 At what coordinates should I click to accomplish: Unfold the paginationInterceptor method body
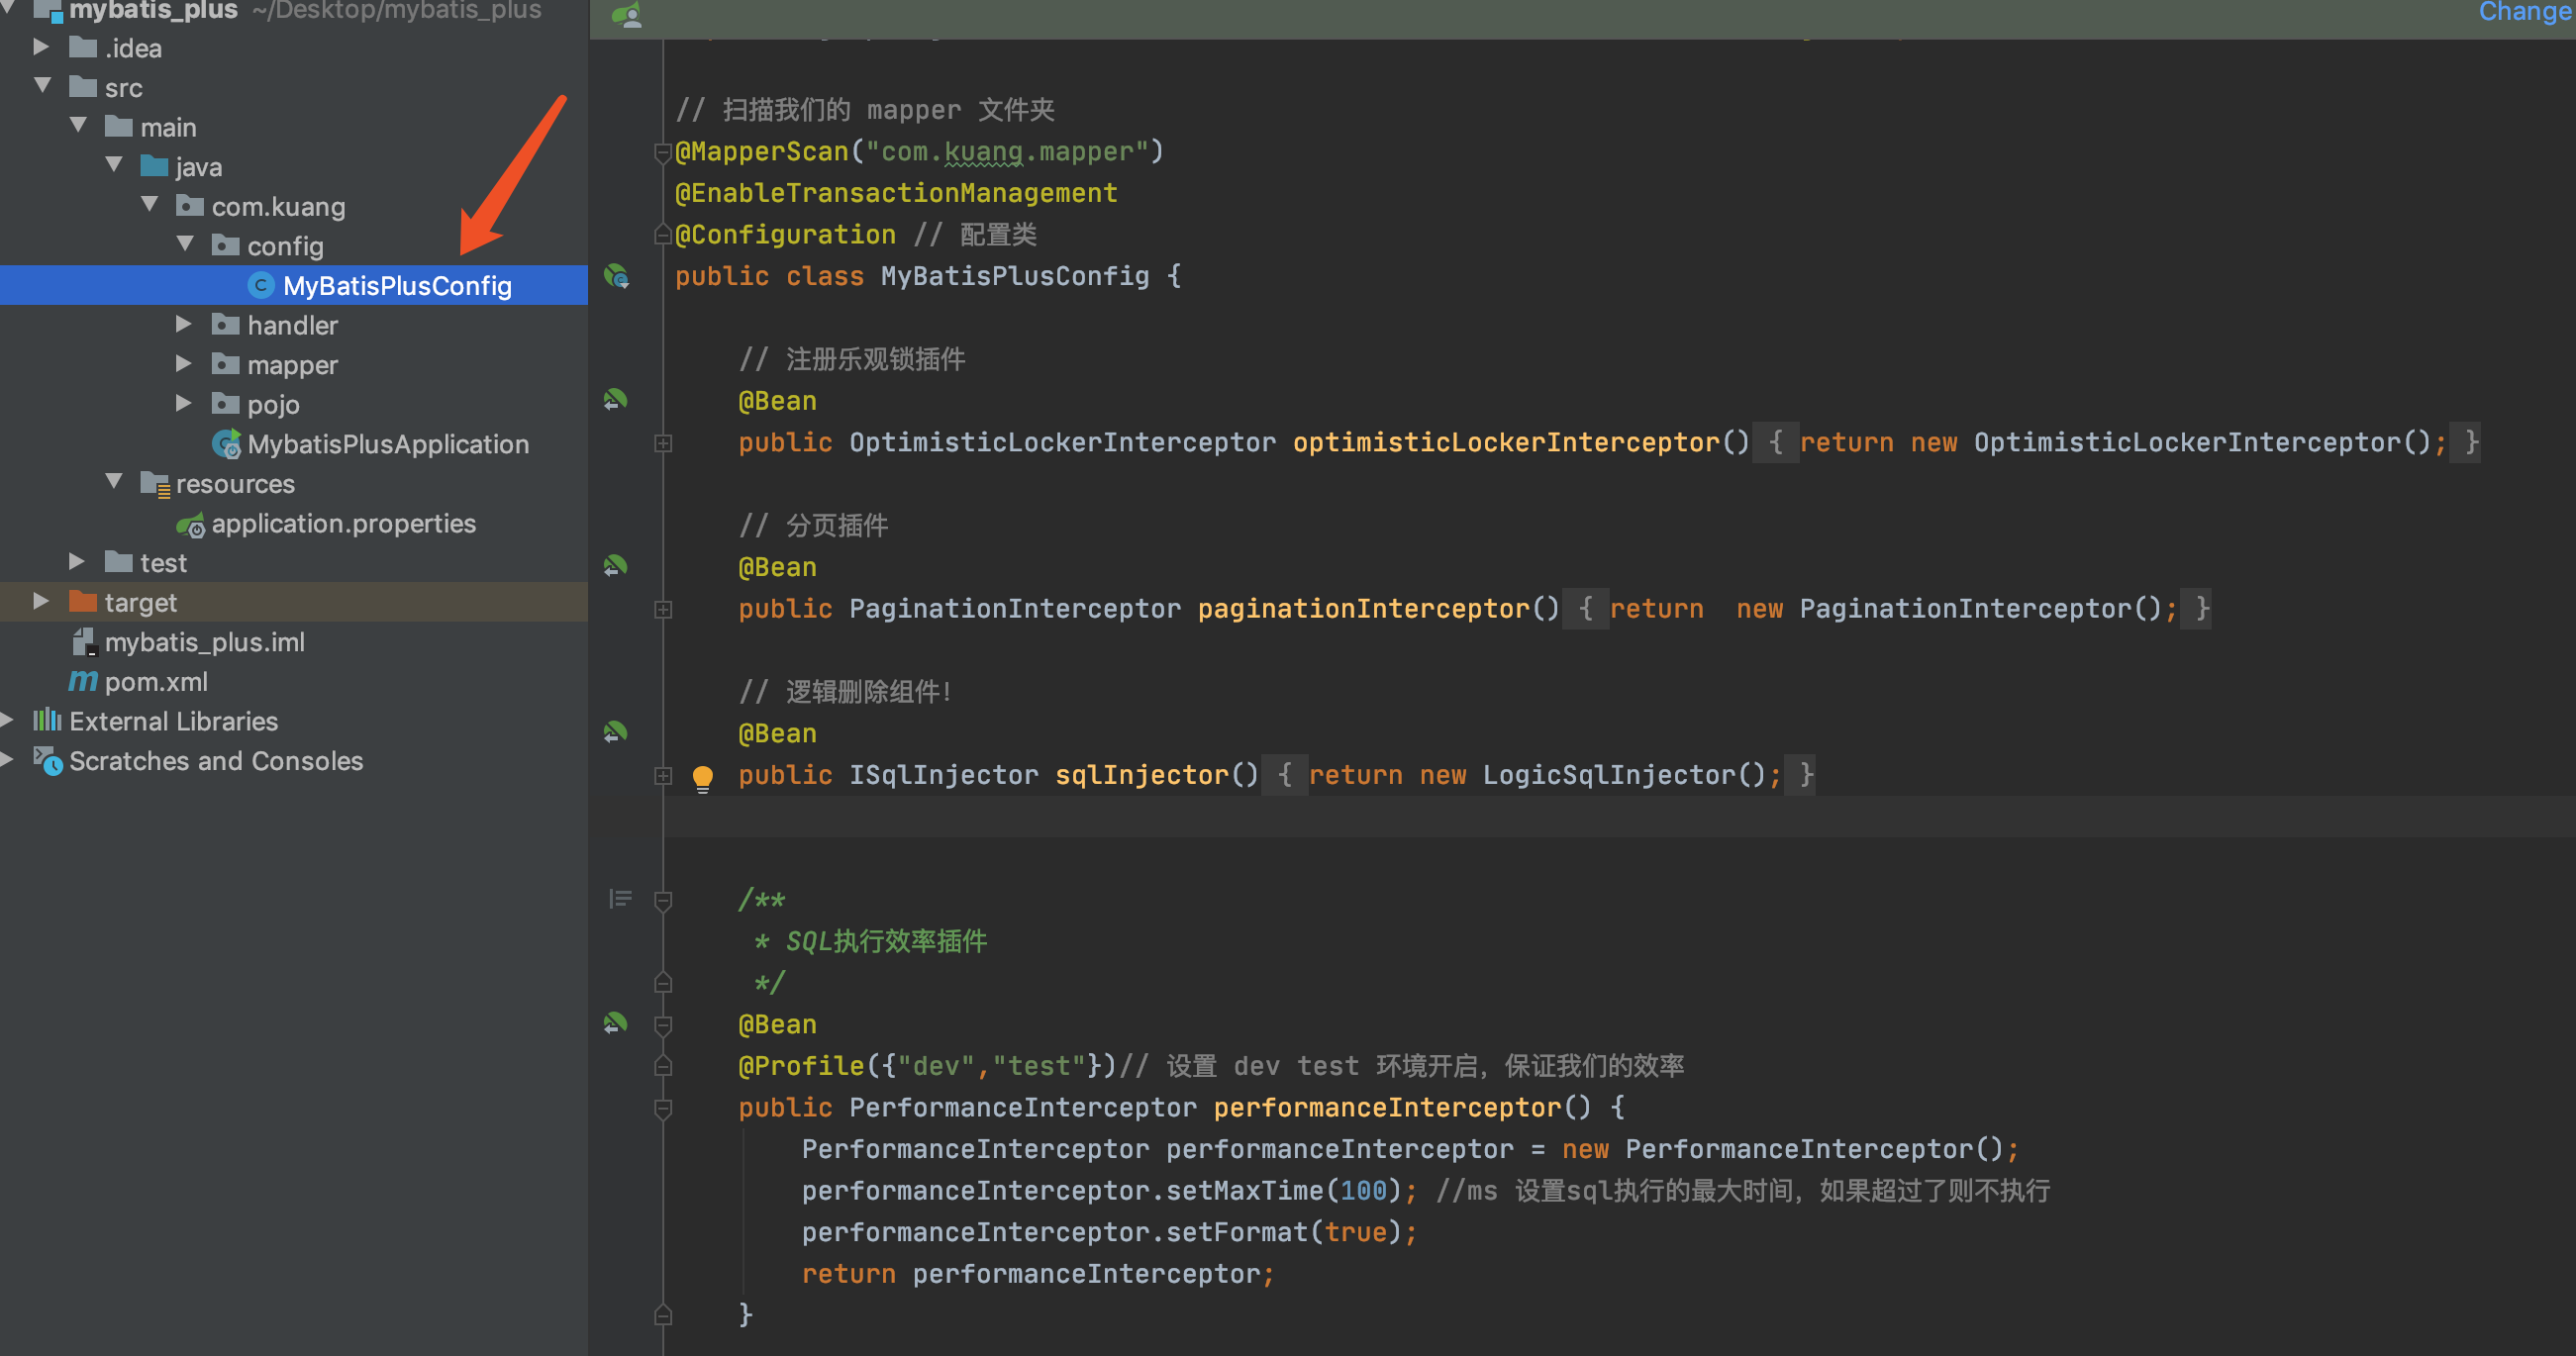click(x=663, y=609)
